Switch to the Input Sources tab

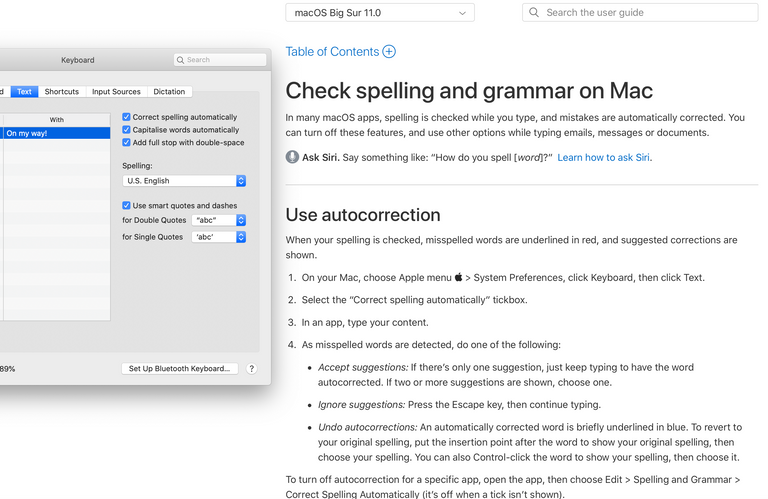116,92
